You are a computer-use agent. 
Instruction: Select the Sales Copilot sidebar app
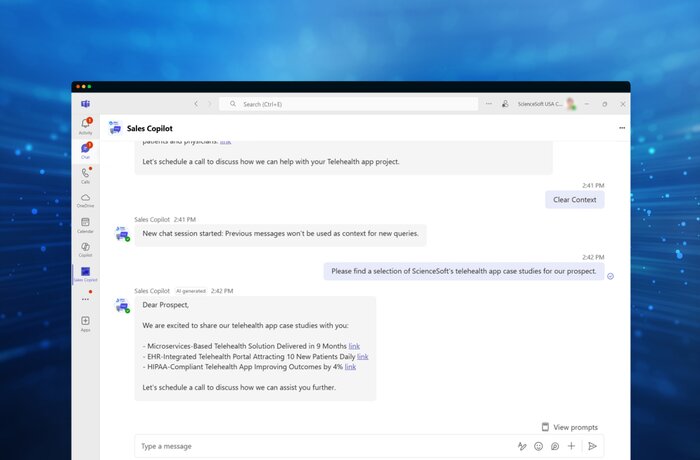pos(85,274)
